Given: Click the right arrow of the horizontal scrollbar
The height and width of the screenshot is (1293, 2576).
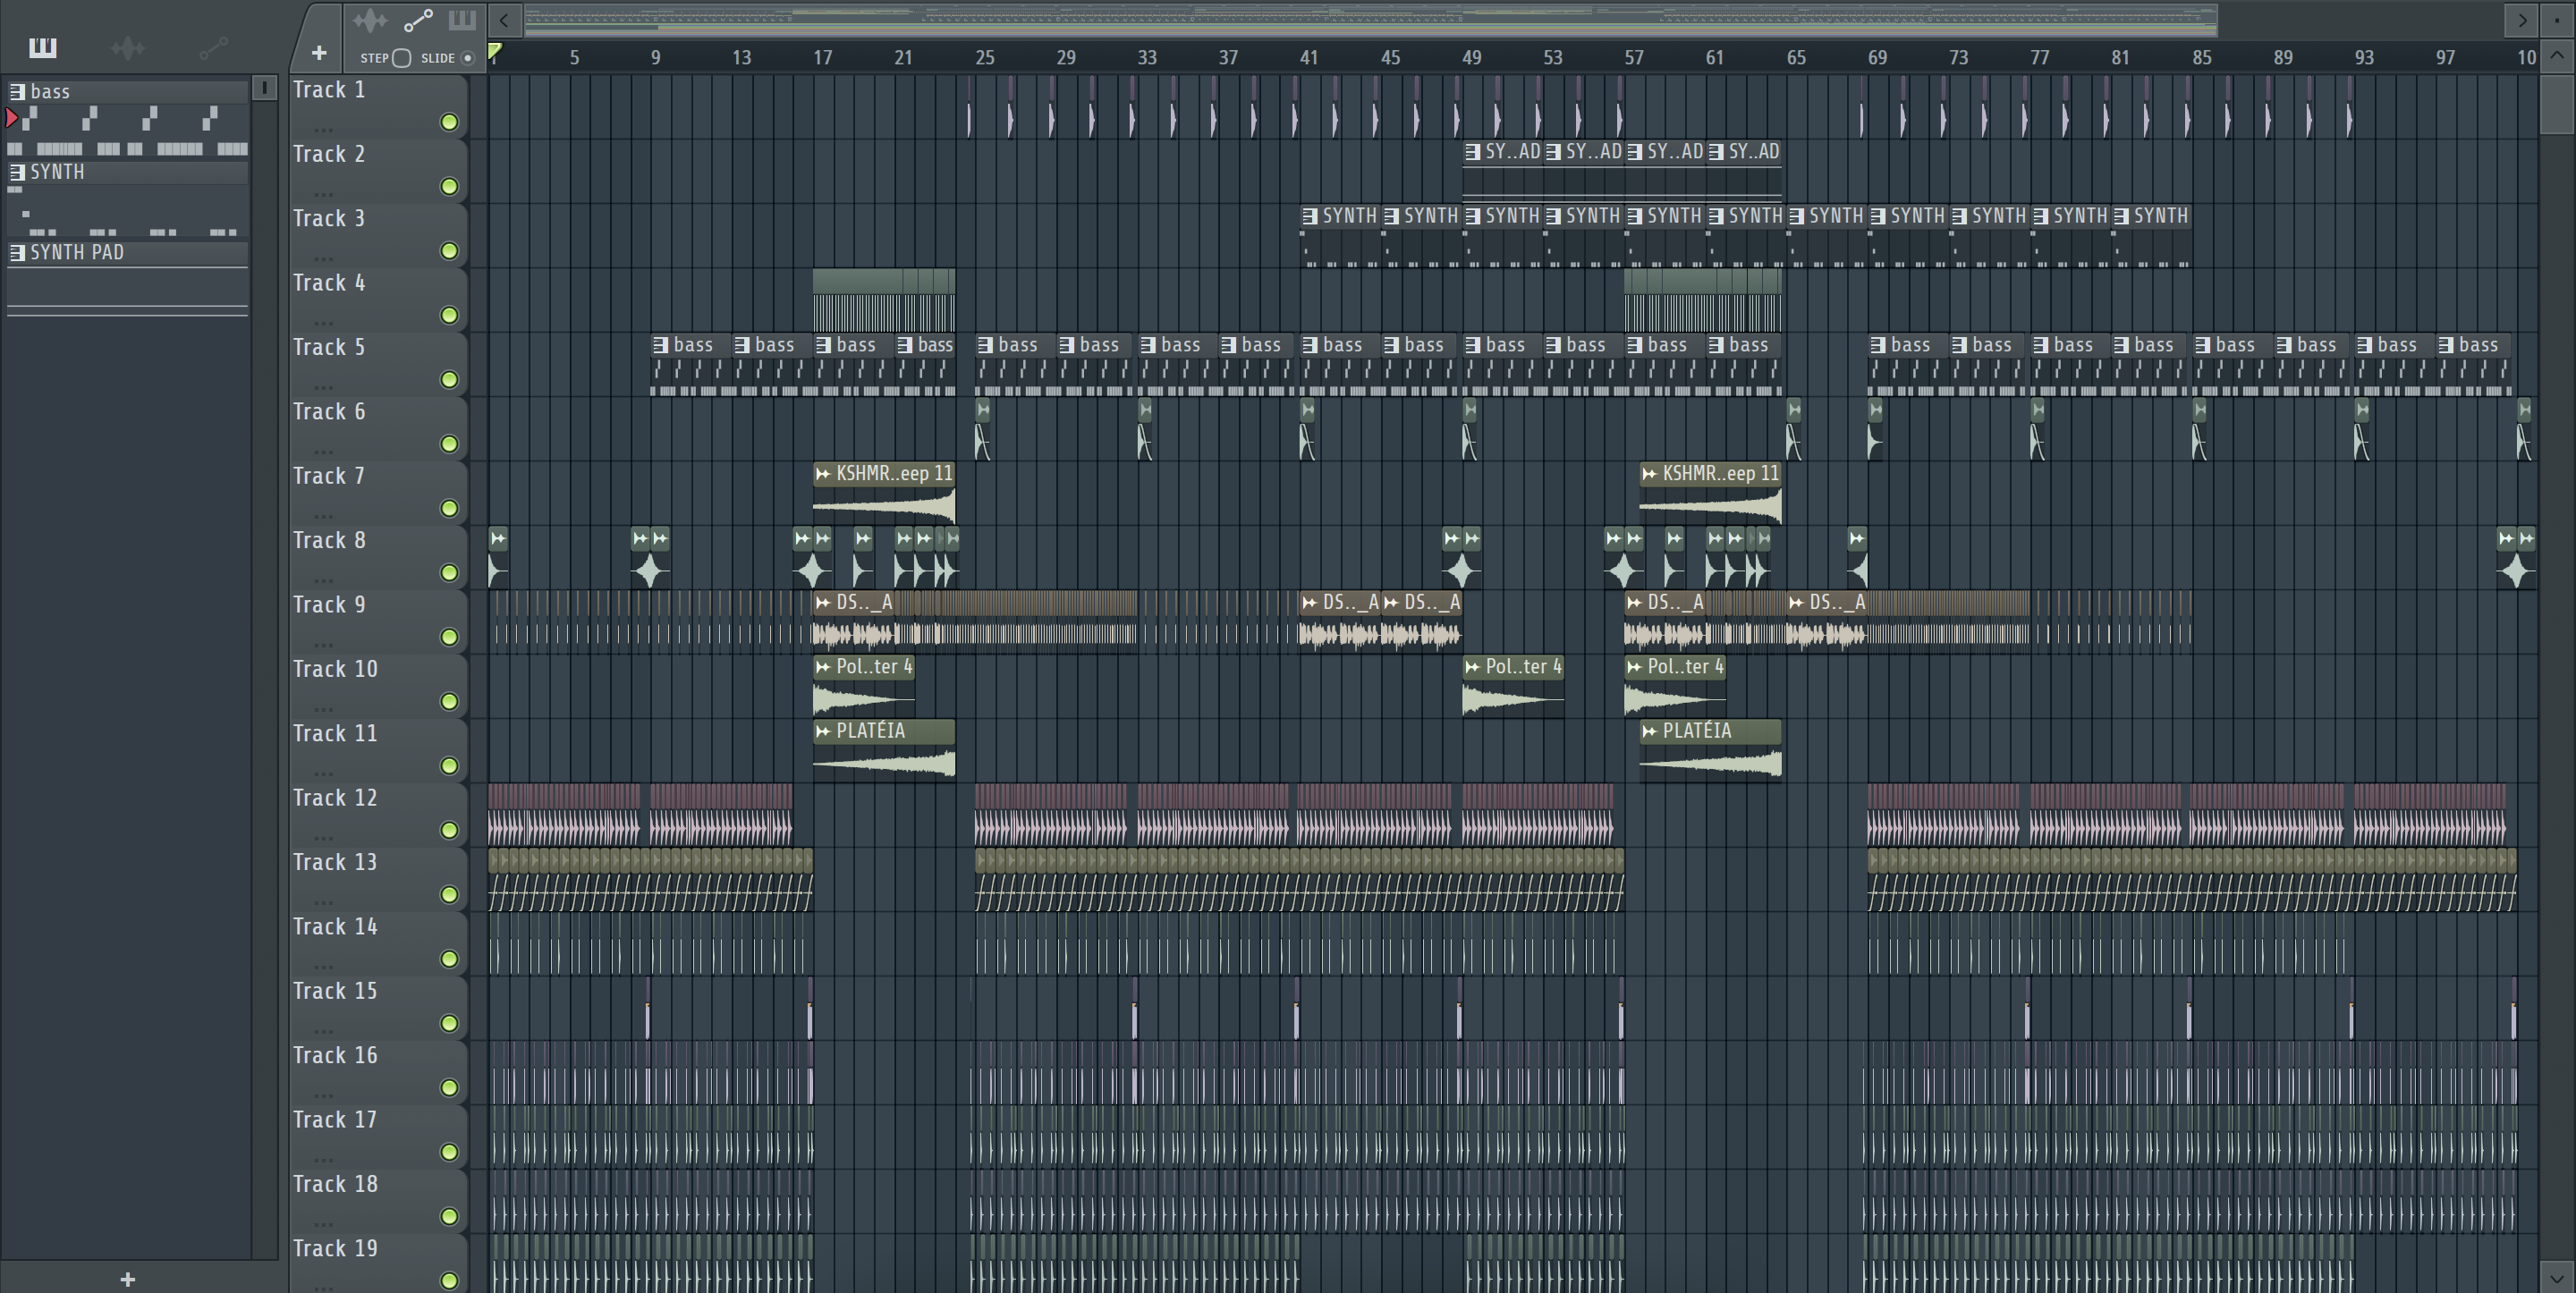Looking at the screenshot, I should pyautogui.click(x=2521, y=20).
